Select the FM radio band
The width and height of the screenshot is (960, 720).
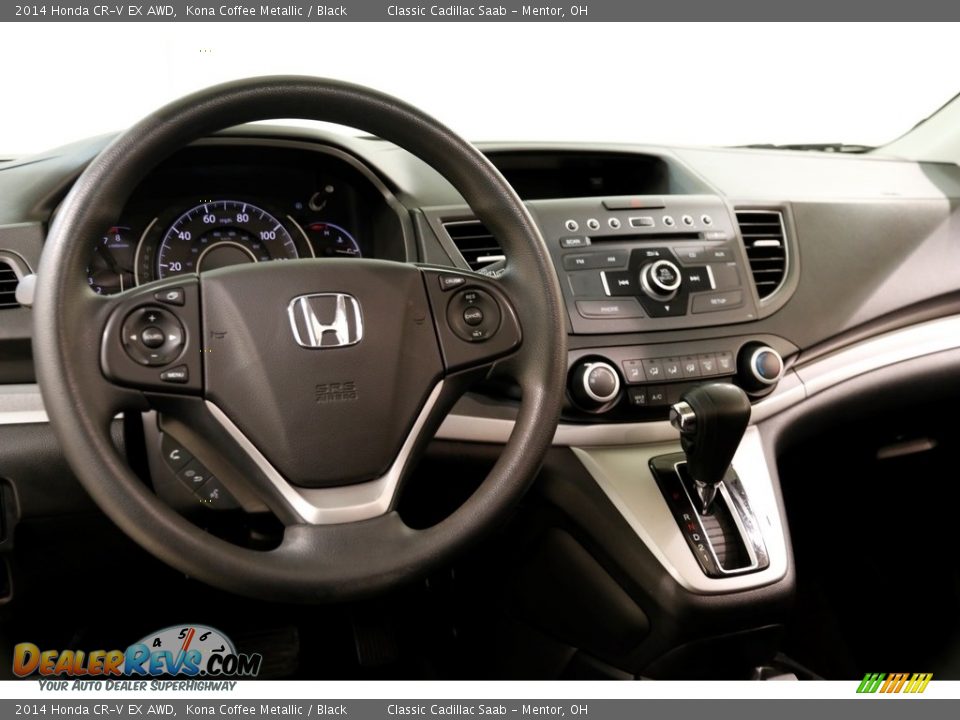click(580, 260)
